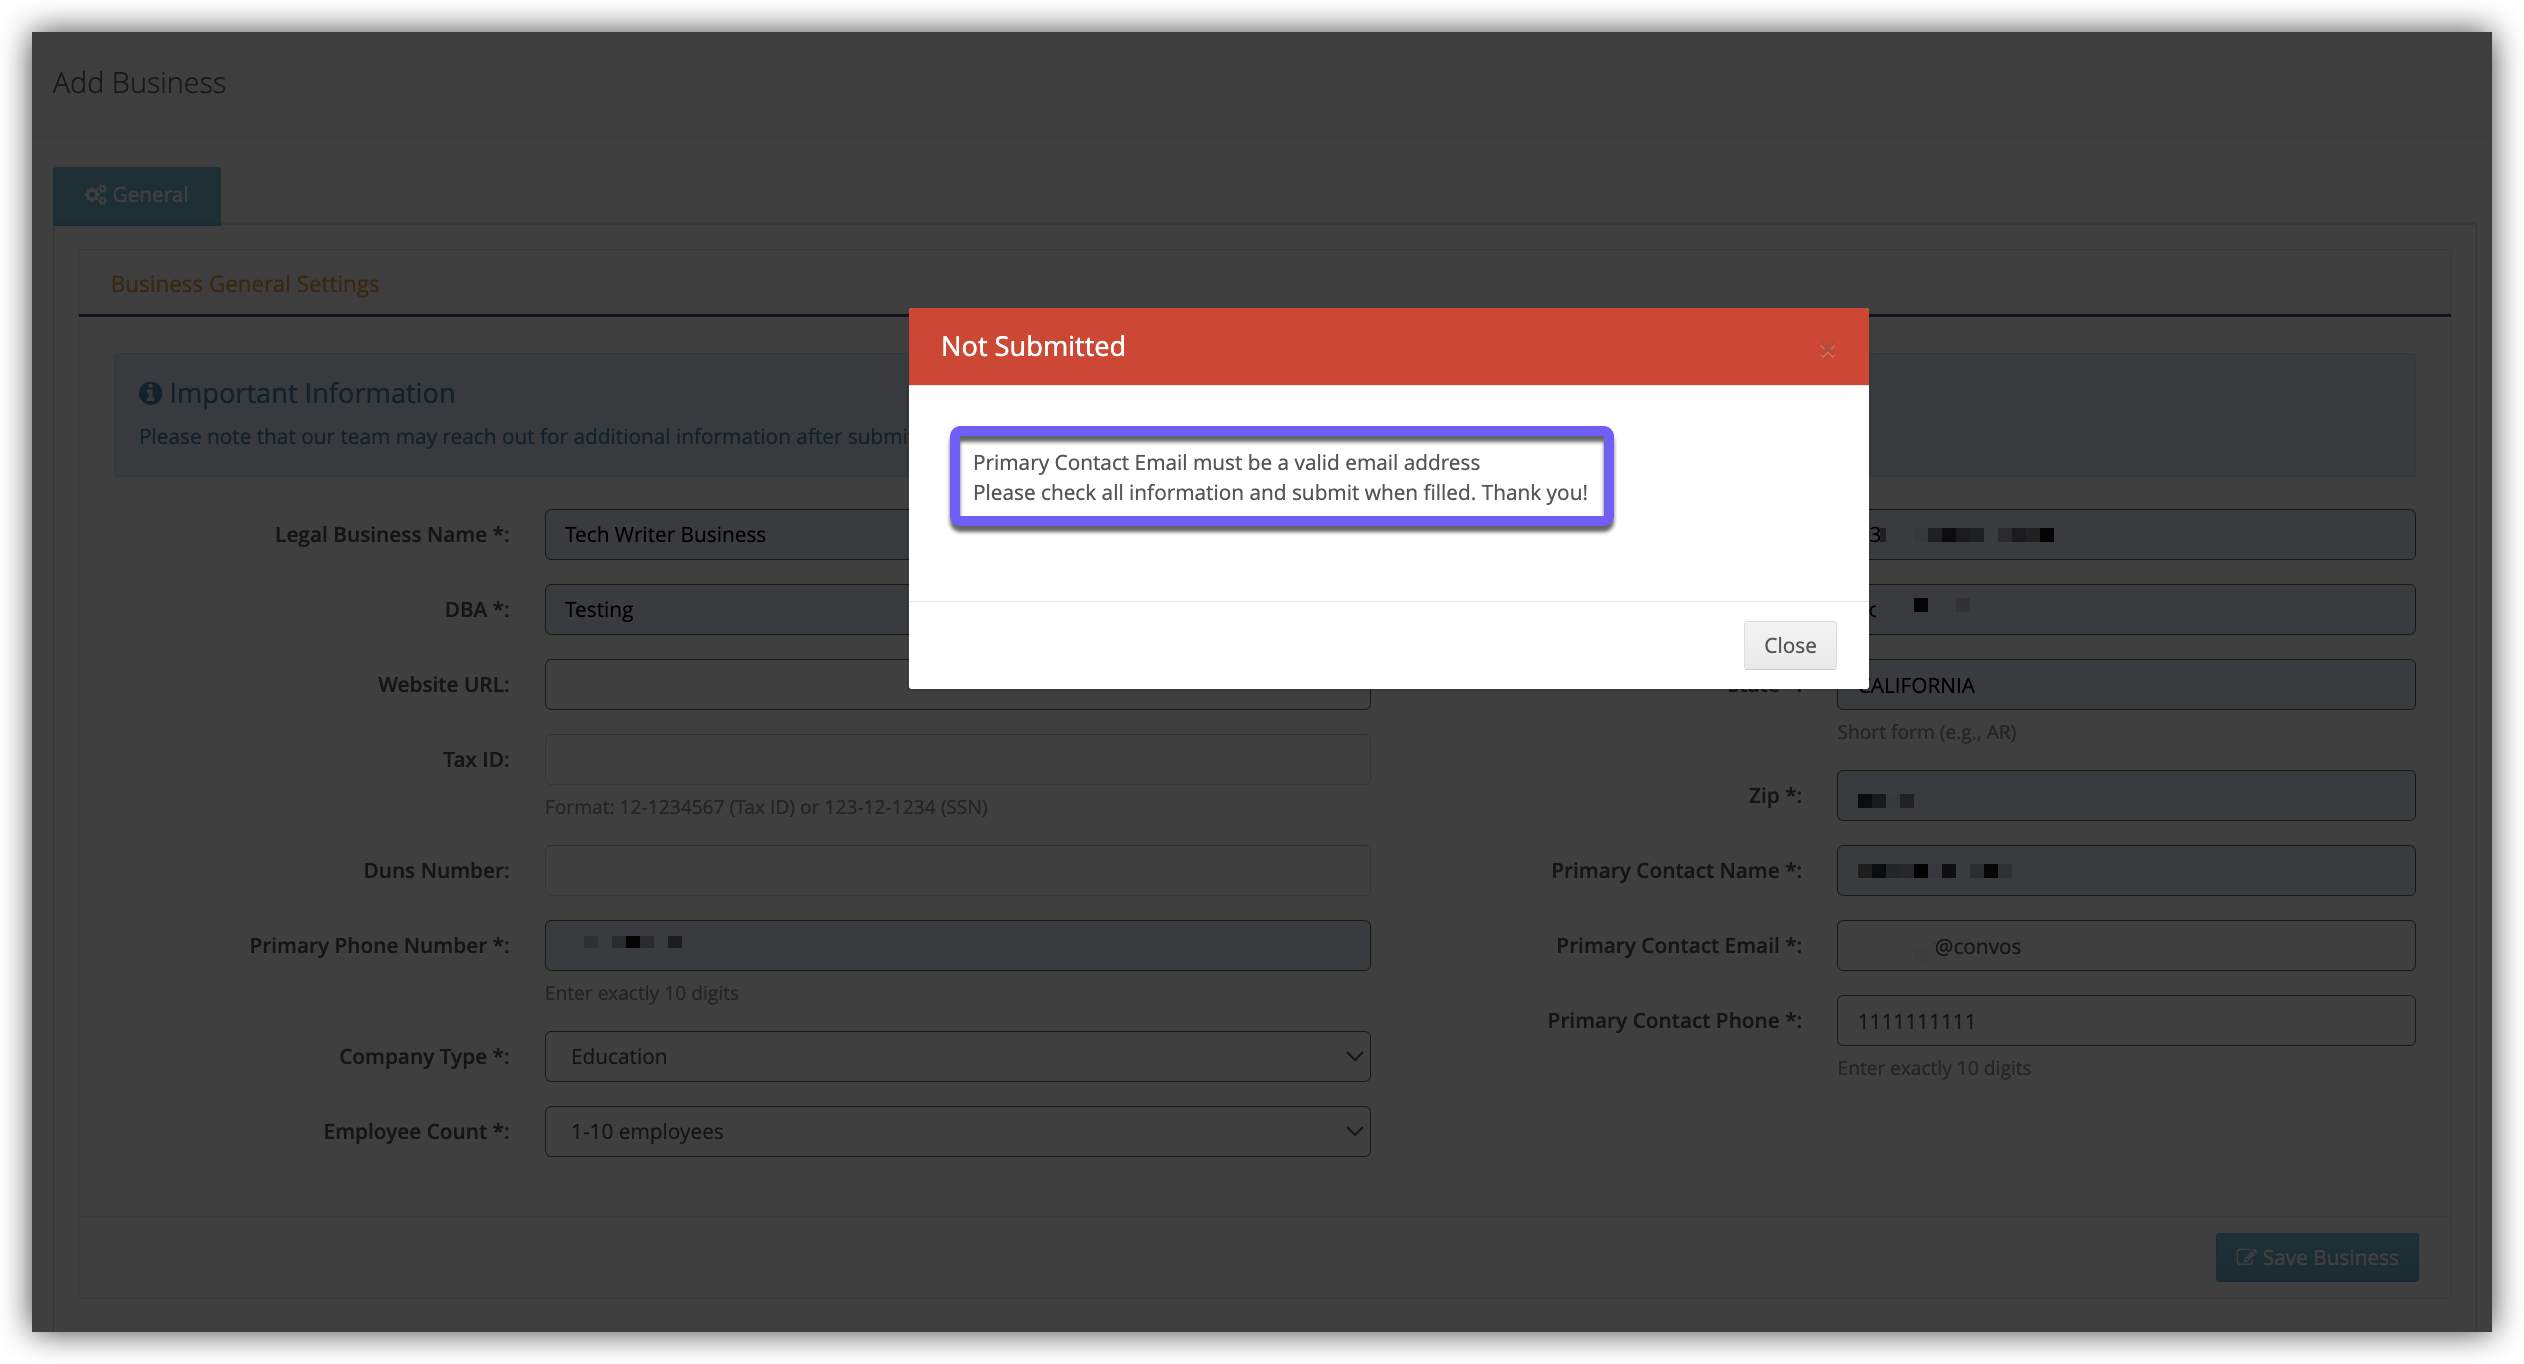
Task: Click the Primary Contact Email field
Action: tap(2126, 945)
